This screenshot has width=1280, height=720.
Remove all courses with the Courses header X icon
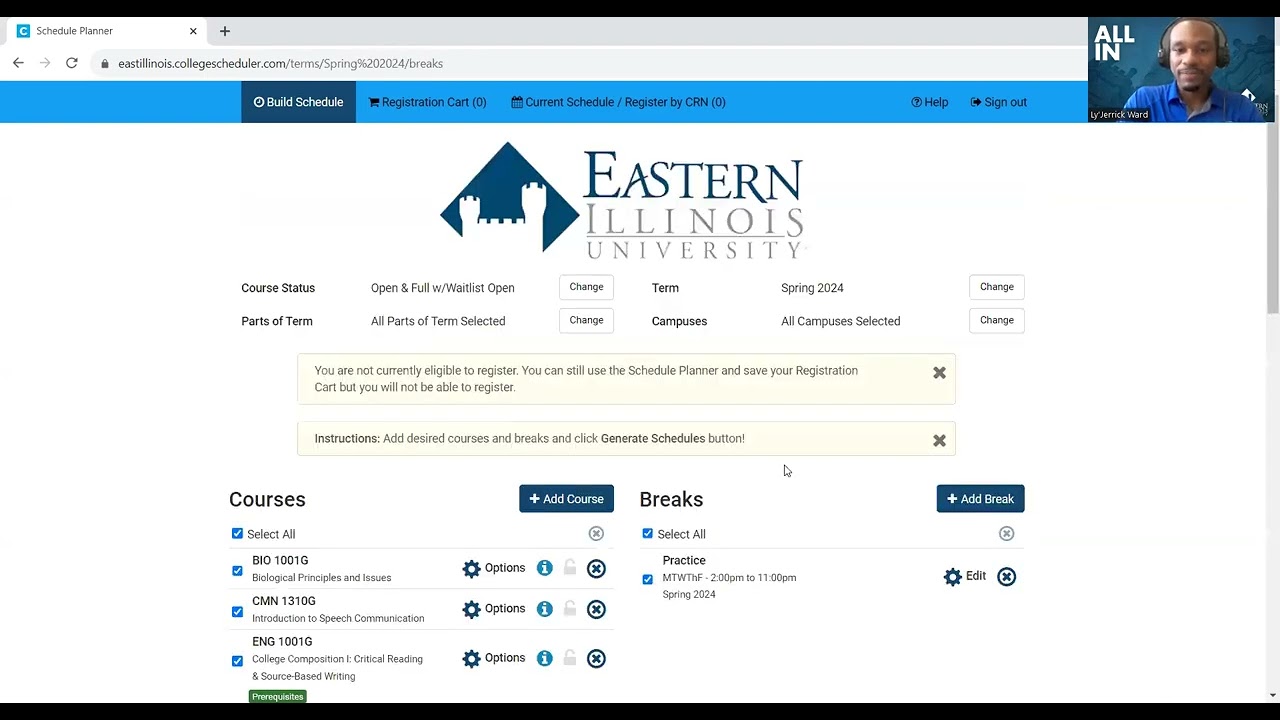596,534
